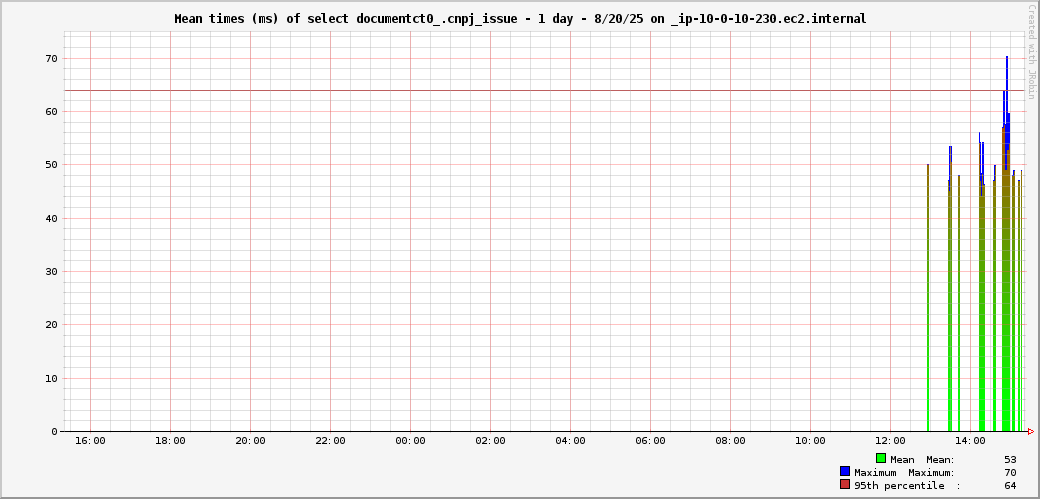Click the maximum value 70 in legend
Screen dimensions: 1040x499
1010,472
